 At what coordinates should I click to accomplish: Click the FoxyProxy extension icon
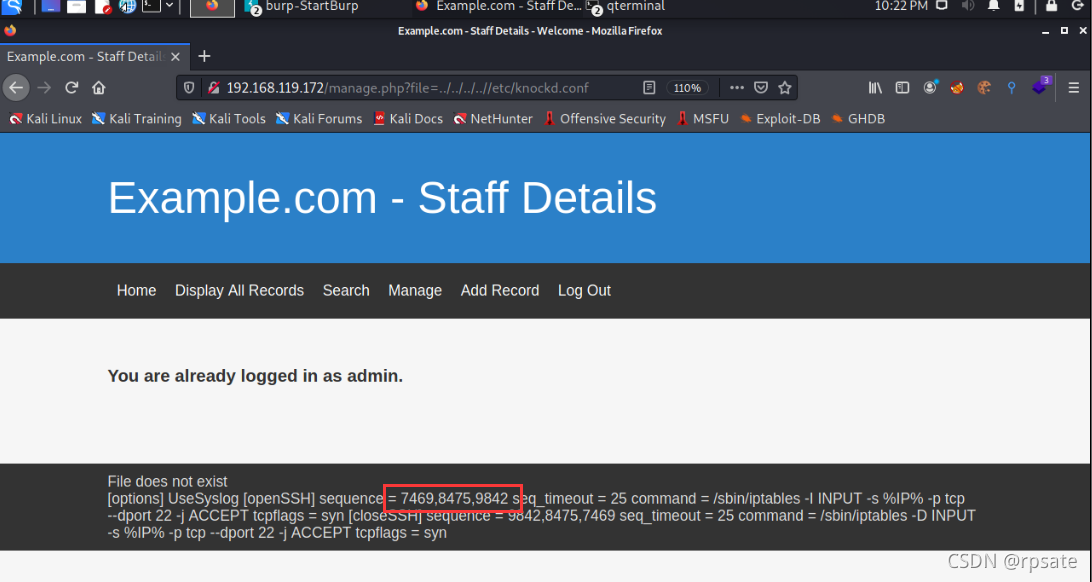tap(957, 88)
